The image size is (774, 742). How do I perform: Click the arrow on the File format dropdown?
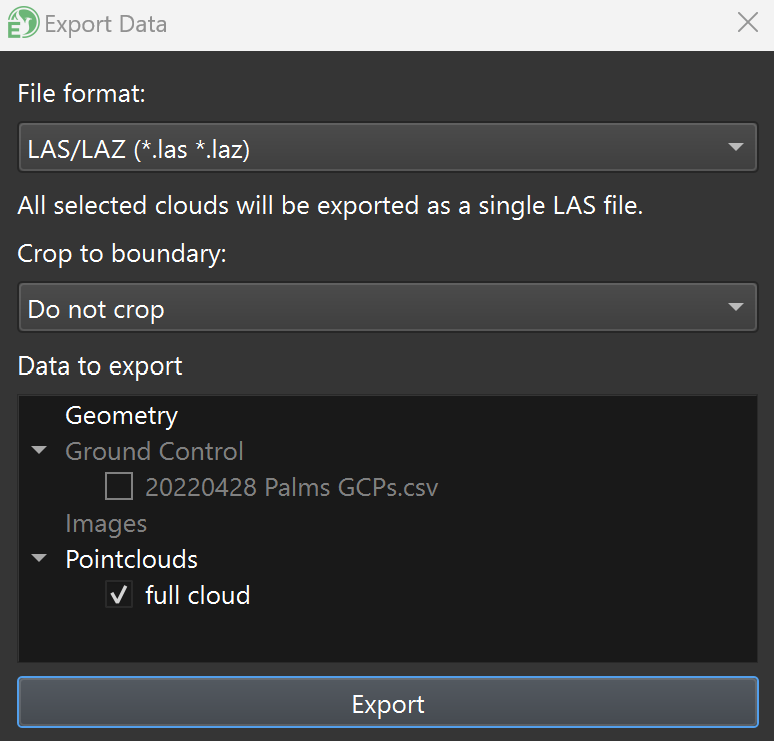736,149
